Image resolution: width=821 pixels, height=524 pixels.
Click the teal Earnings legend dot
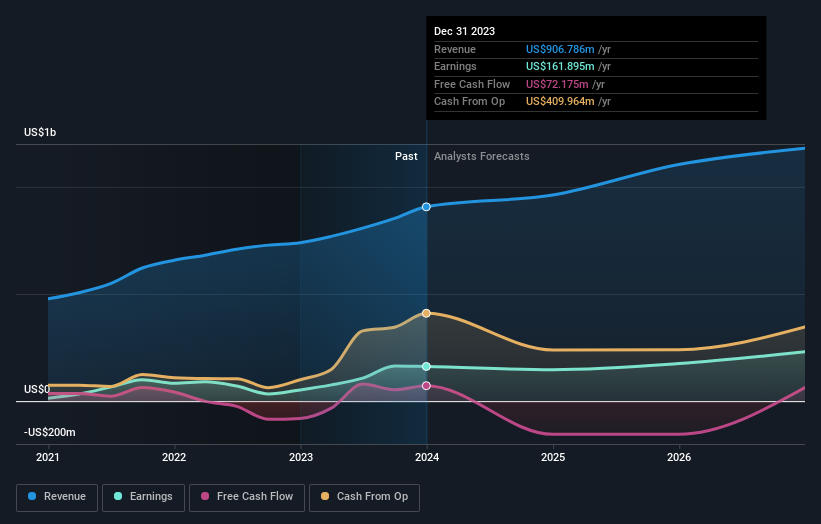(118, 496)
